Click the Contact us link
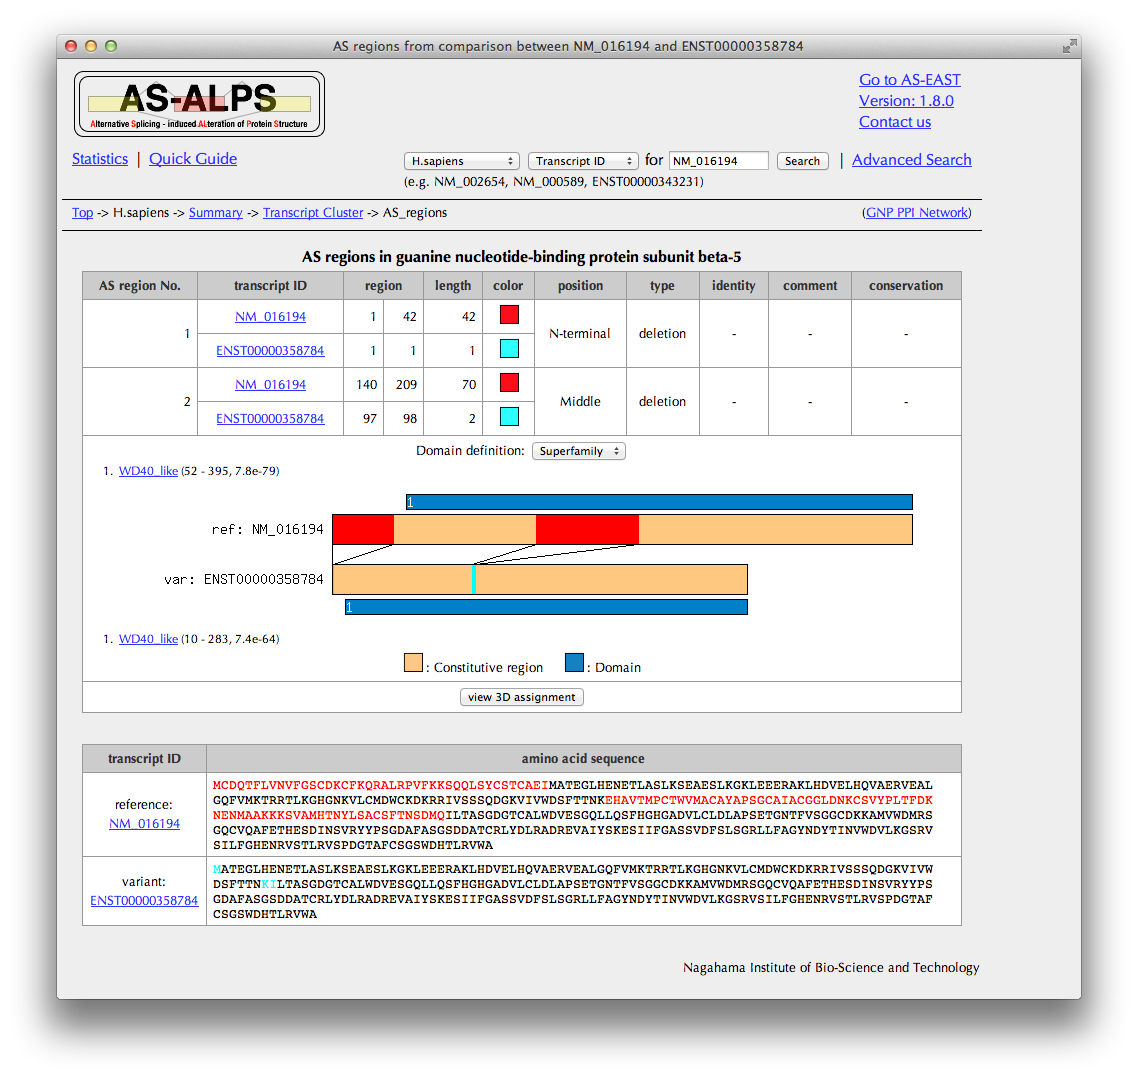Viewport: 1138px width, 1078px height. pyautogui.click(x=894, y=122)
